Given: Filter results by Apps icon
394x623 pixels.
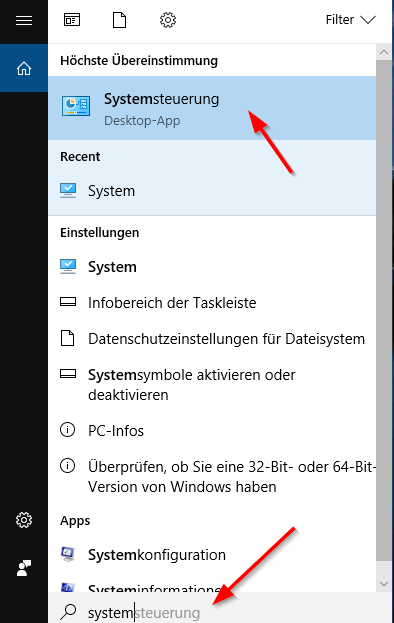Looking at the screenshot, I should click(x=72, y=19).
